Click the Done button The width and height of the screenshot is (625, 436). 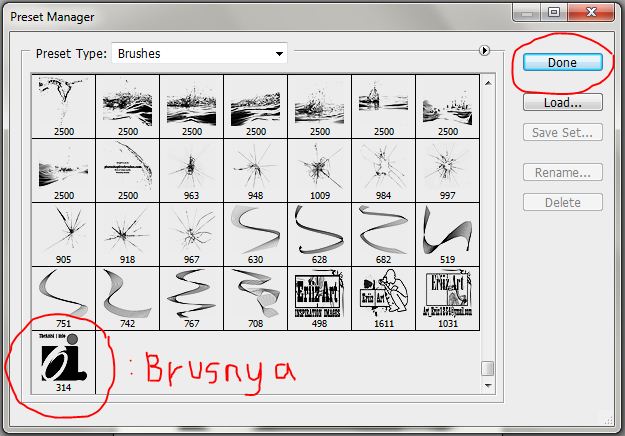pos(562,63)
